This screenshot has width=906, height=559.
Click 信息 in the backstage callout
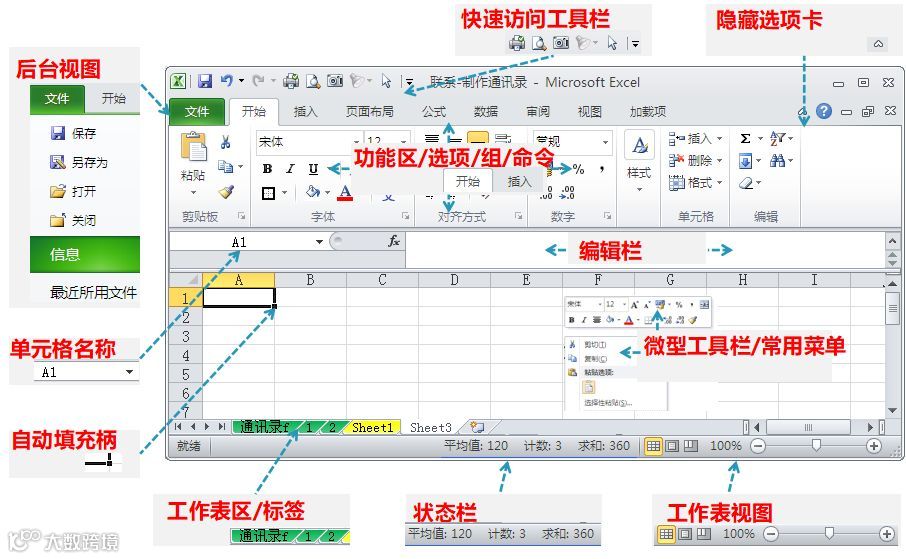click(x=85, y=254)
